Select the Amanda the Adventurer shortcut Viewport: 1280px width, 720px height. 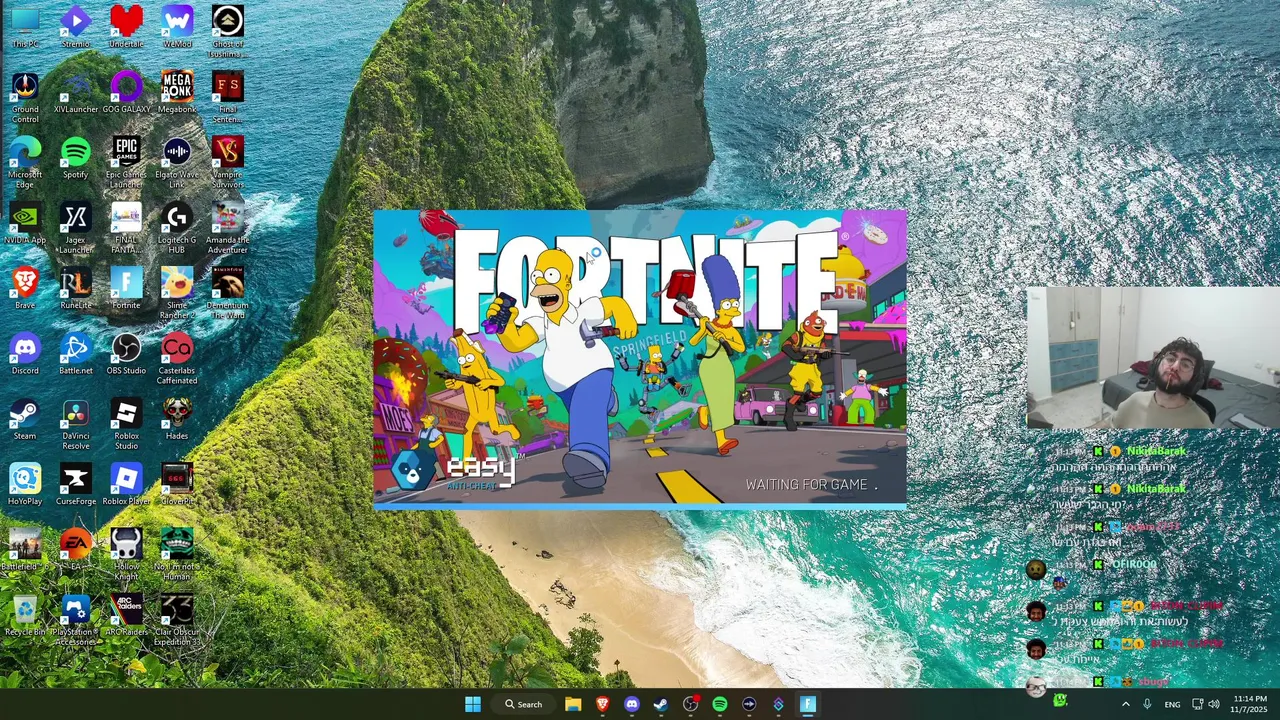point(227,228)
